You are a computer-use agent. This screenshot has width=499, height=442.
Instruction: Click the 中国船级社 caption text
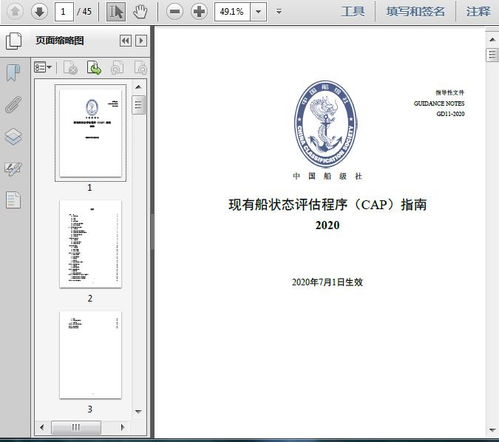pyautogui.click(x=327, y=176)
